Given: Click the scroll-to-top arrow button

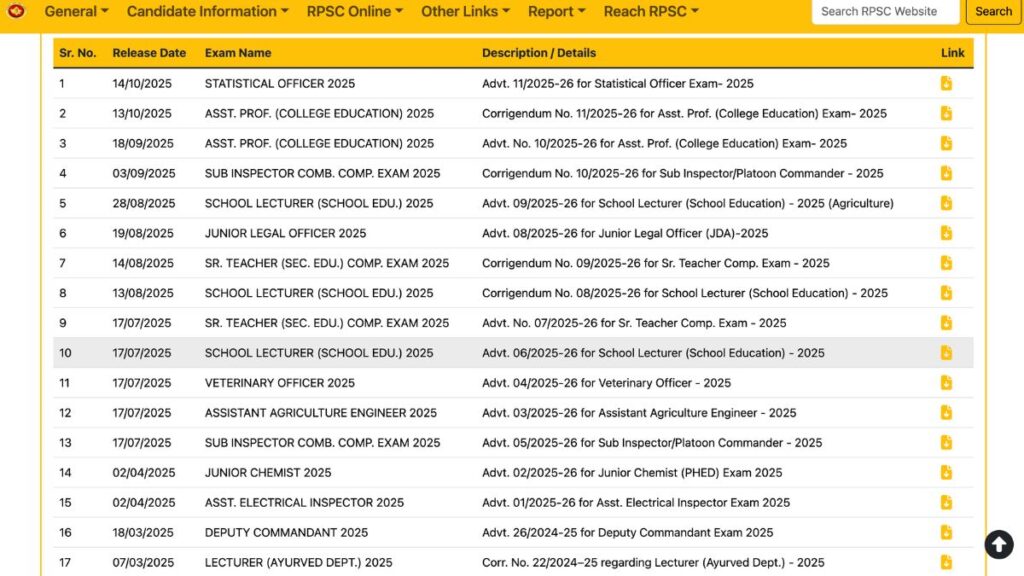Looking at the screenshot, I should tap(998, 544).
